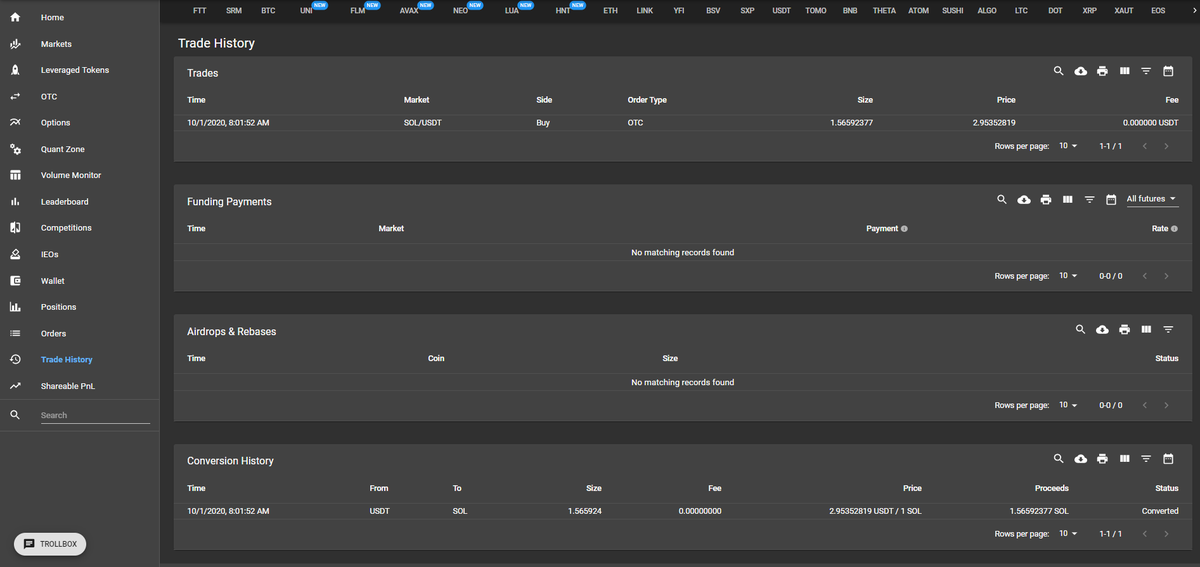Download Funding Payments as CSV
The width and height of the screenshot is (1200, 567).
1024,199
